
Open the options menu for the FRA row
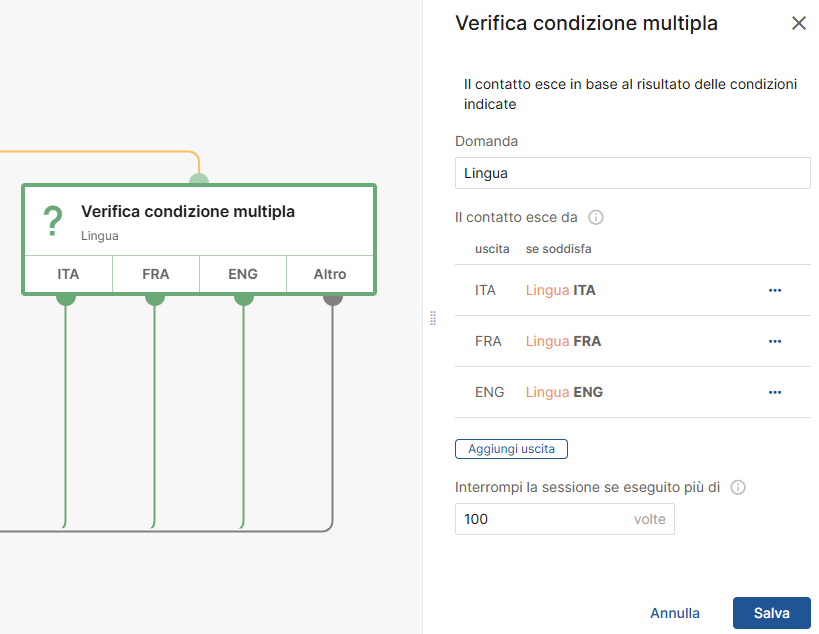(x=775, y=341)
